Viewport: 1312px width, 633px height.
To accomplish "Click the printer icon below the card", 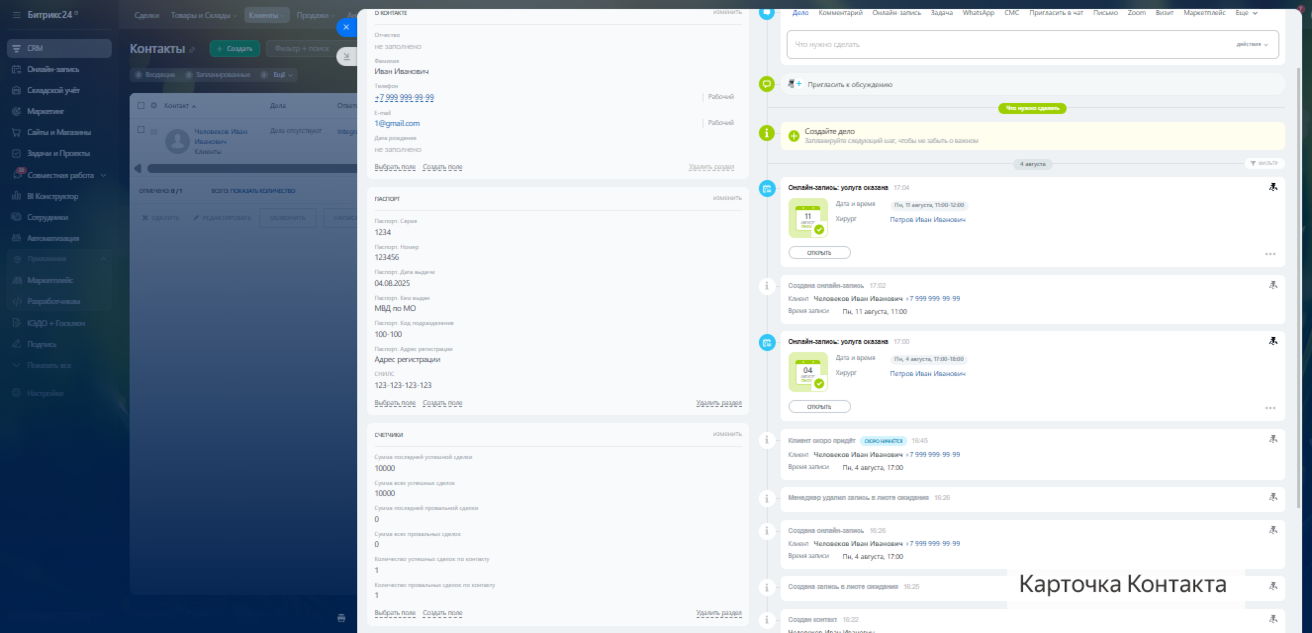I will (x=341, y=617).
